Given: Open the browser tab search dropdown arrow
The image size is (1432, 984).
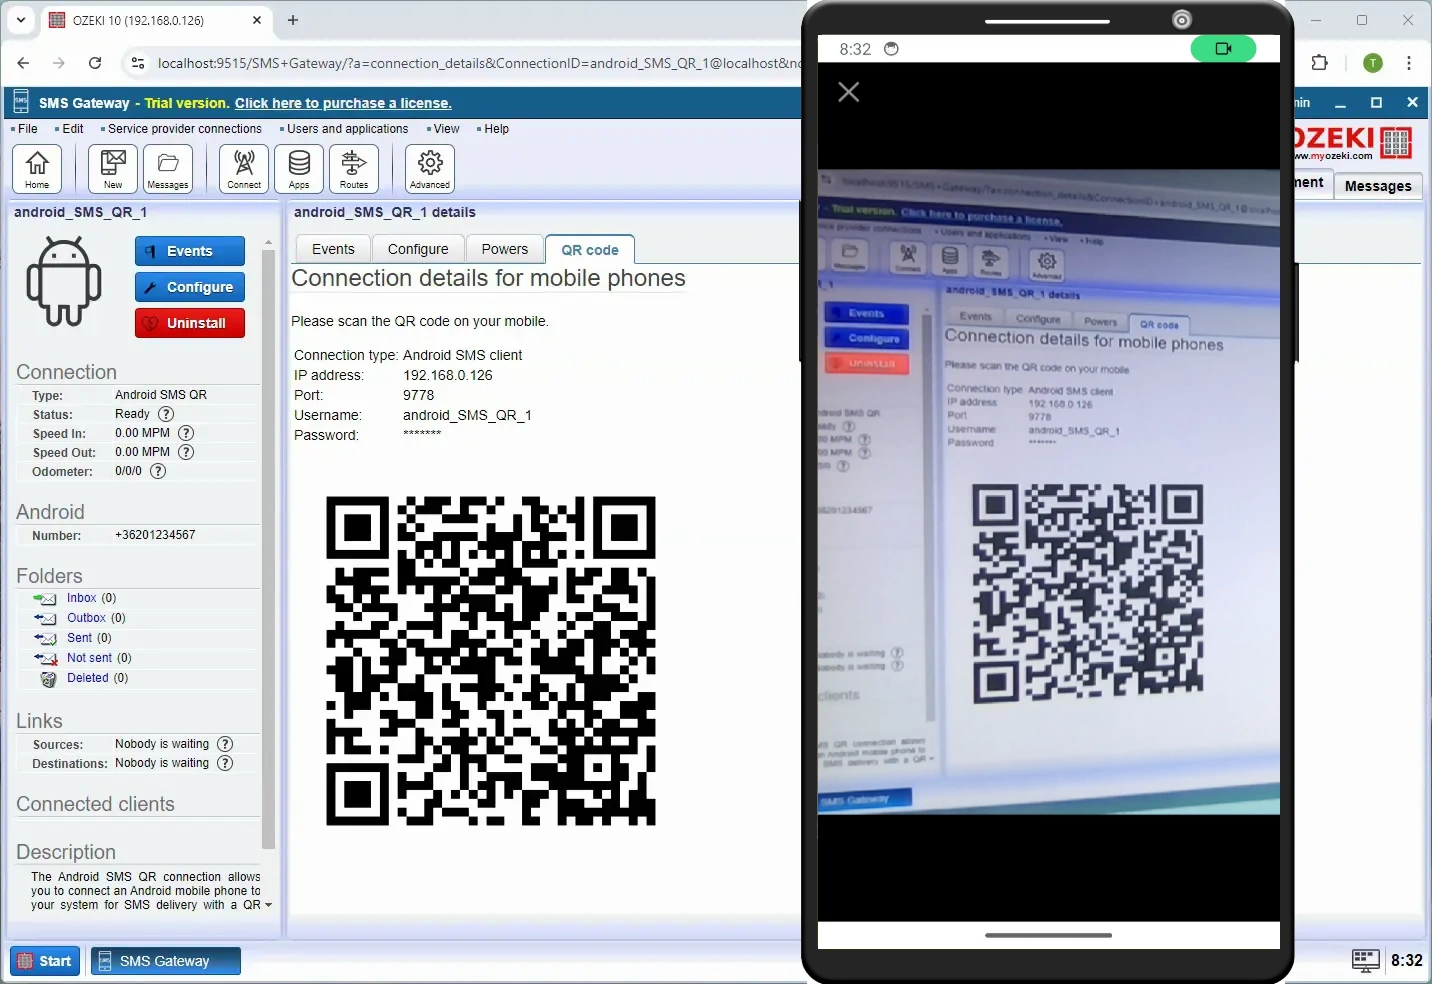Looking at the screenshot, I should click(20, 20).
